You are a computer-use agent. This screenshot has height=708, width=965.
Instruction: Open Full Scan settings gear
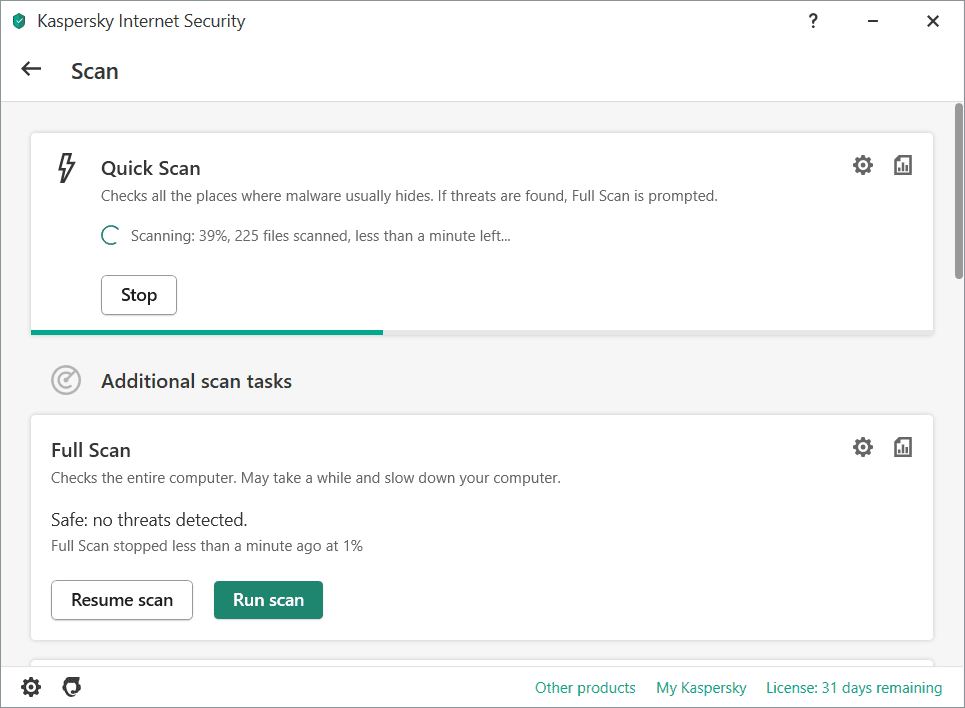tap(862, 447)
